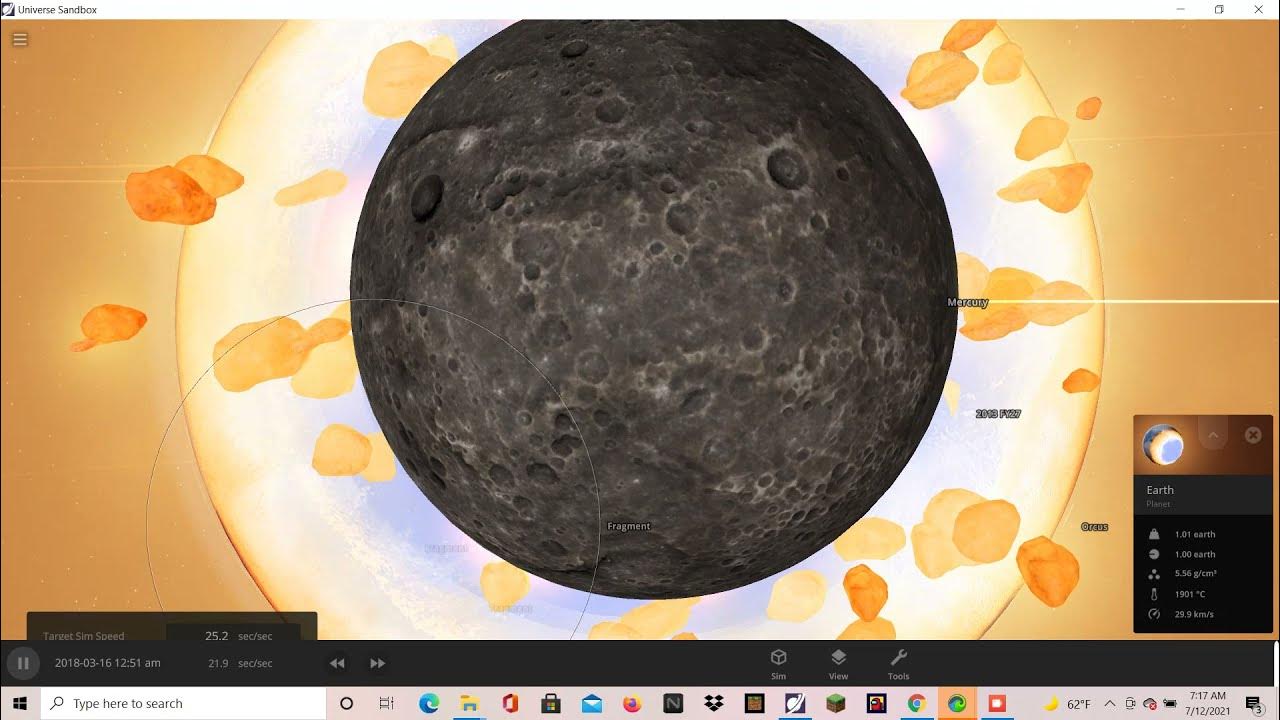
Task: Select the 1.00 earth radius value
Action: click(1195, 554)
